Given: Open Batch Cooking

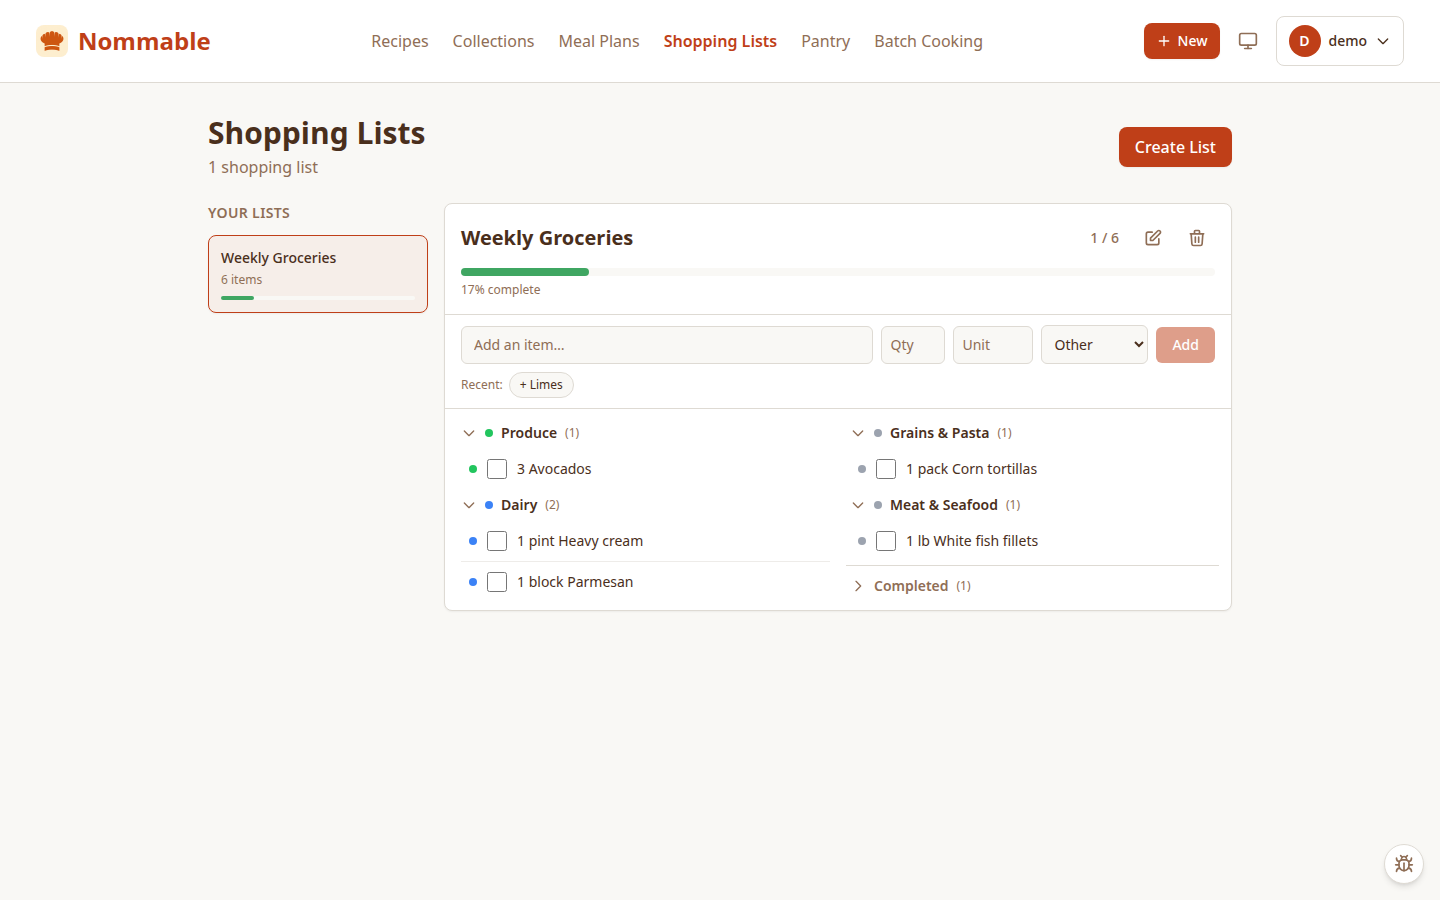Looking at the screenshot, I should point(928,41).
